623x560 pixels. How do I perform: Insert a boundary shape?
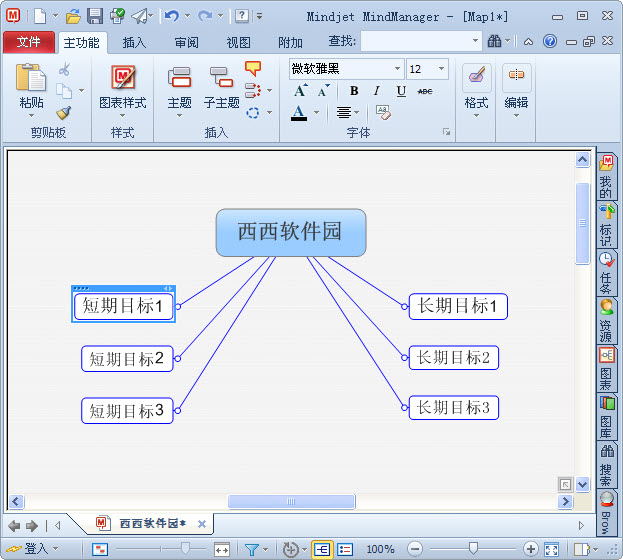[253, 113]
